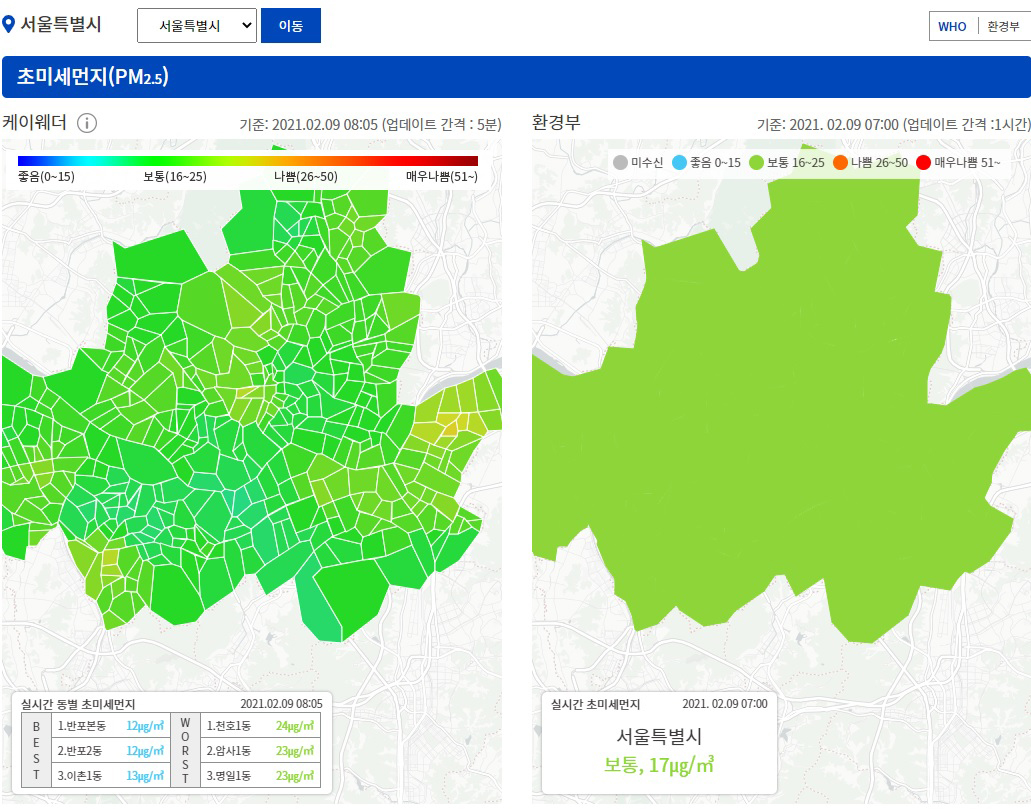Click the PM2.5 color gradient scale bar
Screen dimensions: 1031x809
pos(248,160)
